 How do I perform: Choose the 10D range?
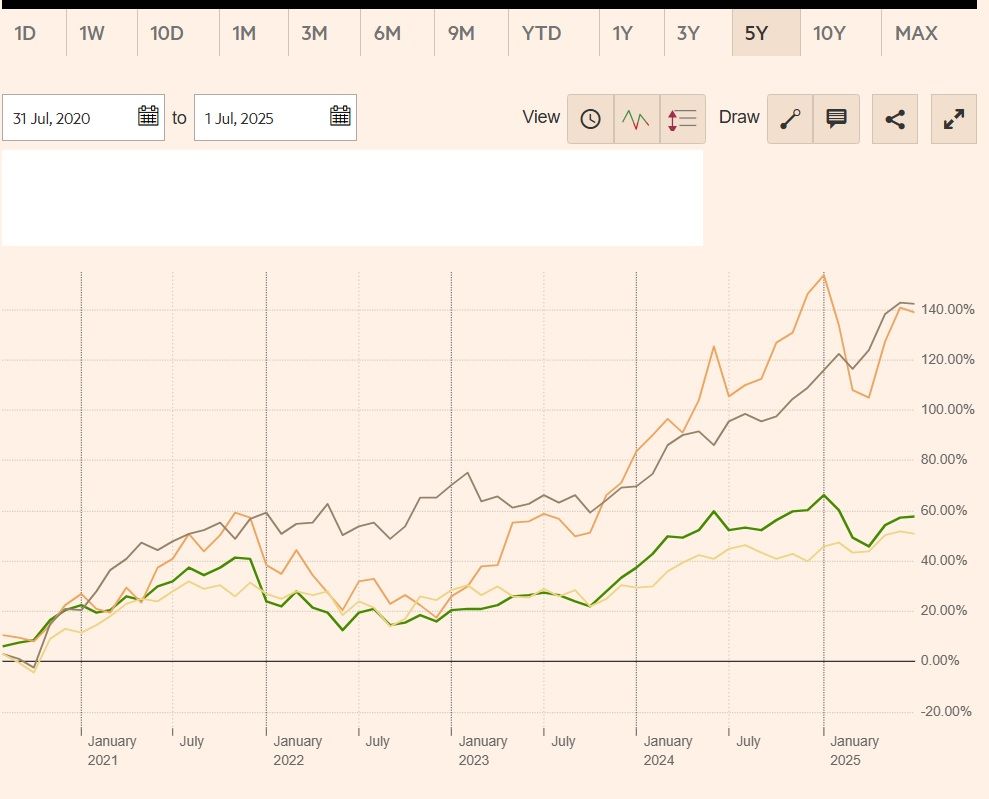[x=167, y=33]
